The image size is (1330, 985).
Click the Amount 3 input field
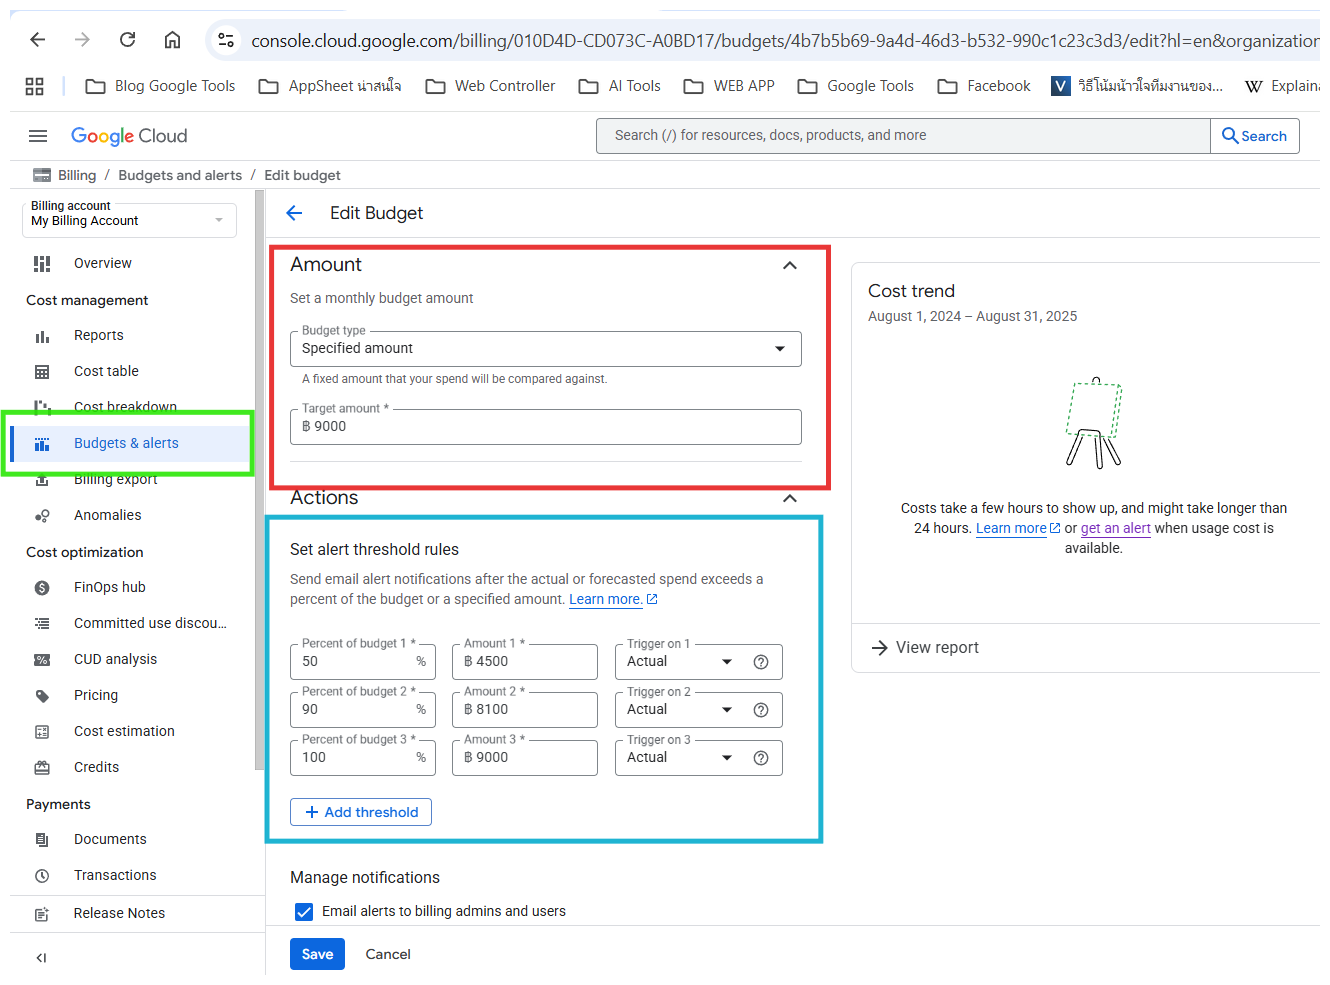pos(525,758)
